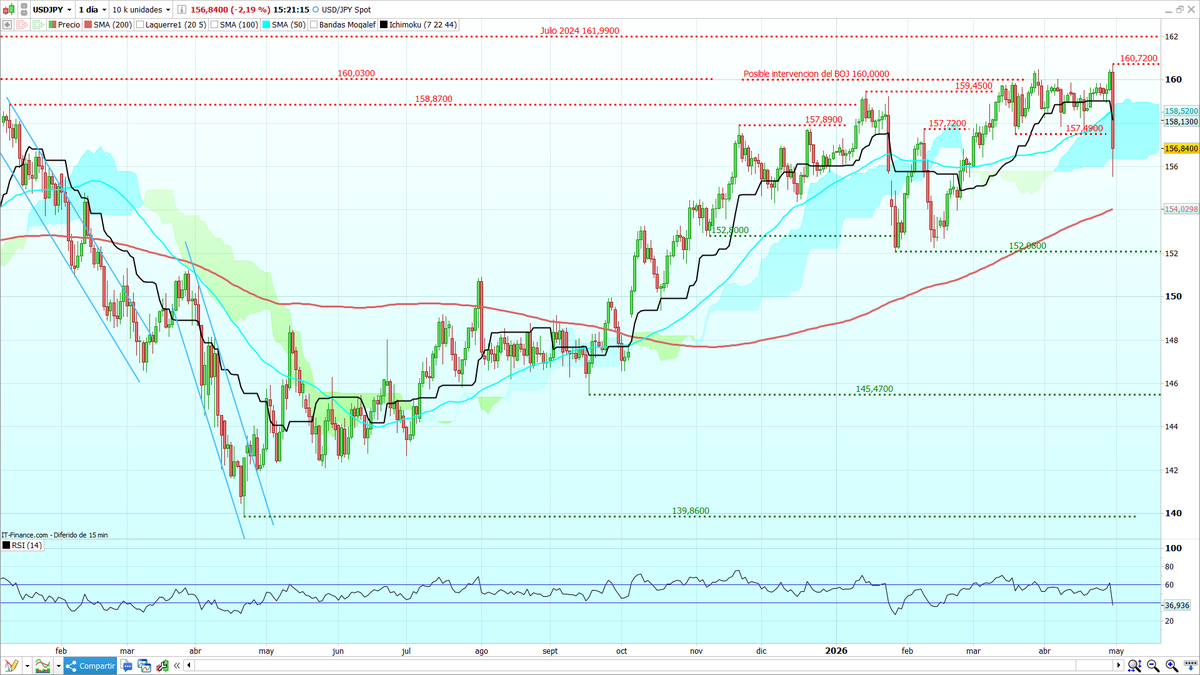Open the chat comments icon
The image size is (1200, 675).
pos(127,666)
